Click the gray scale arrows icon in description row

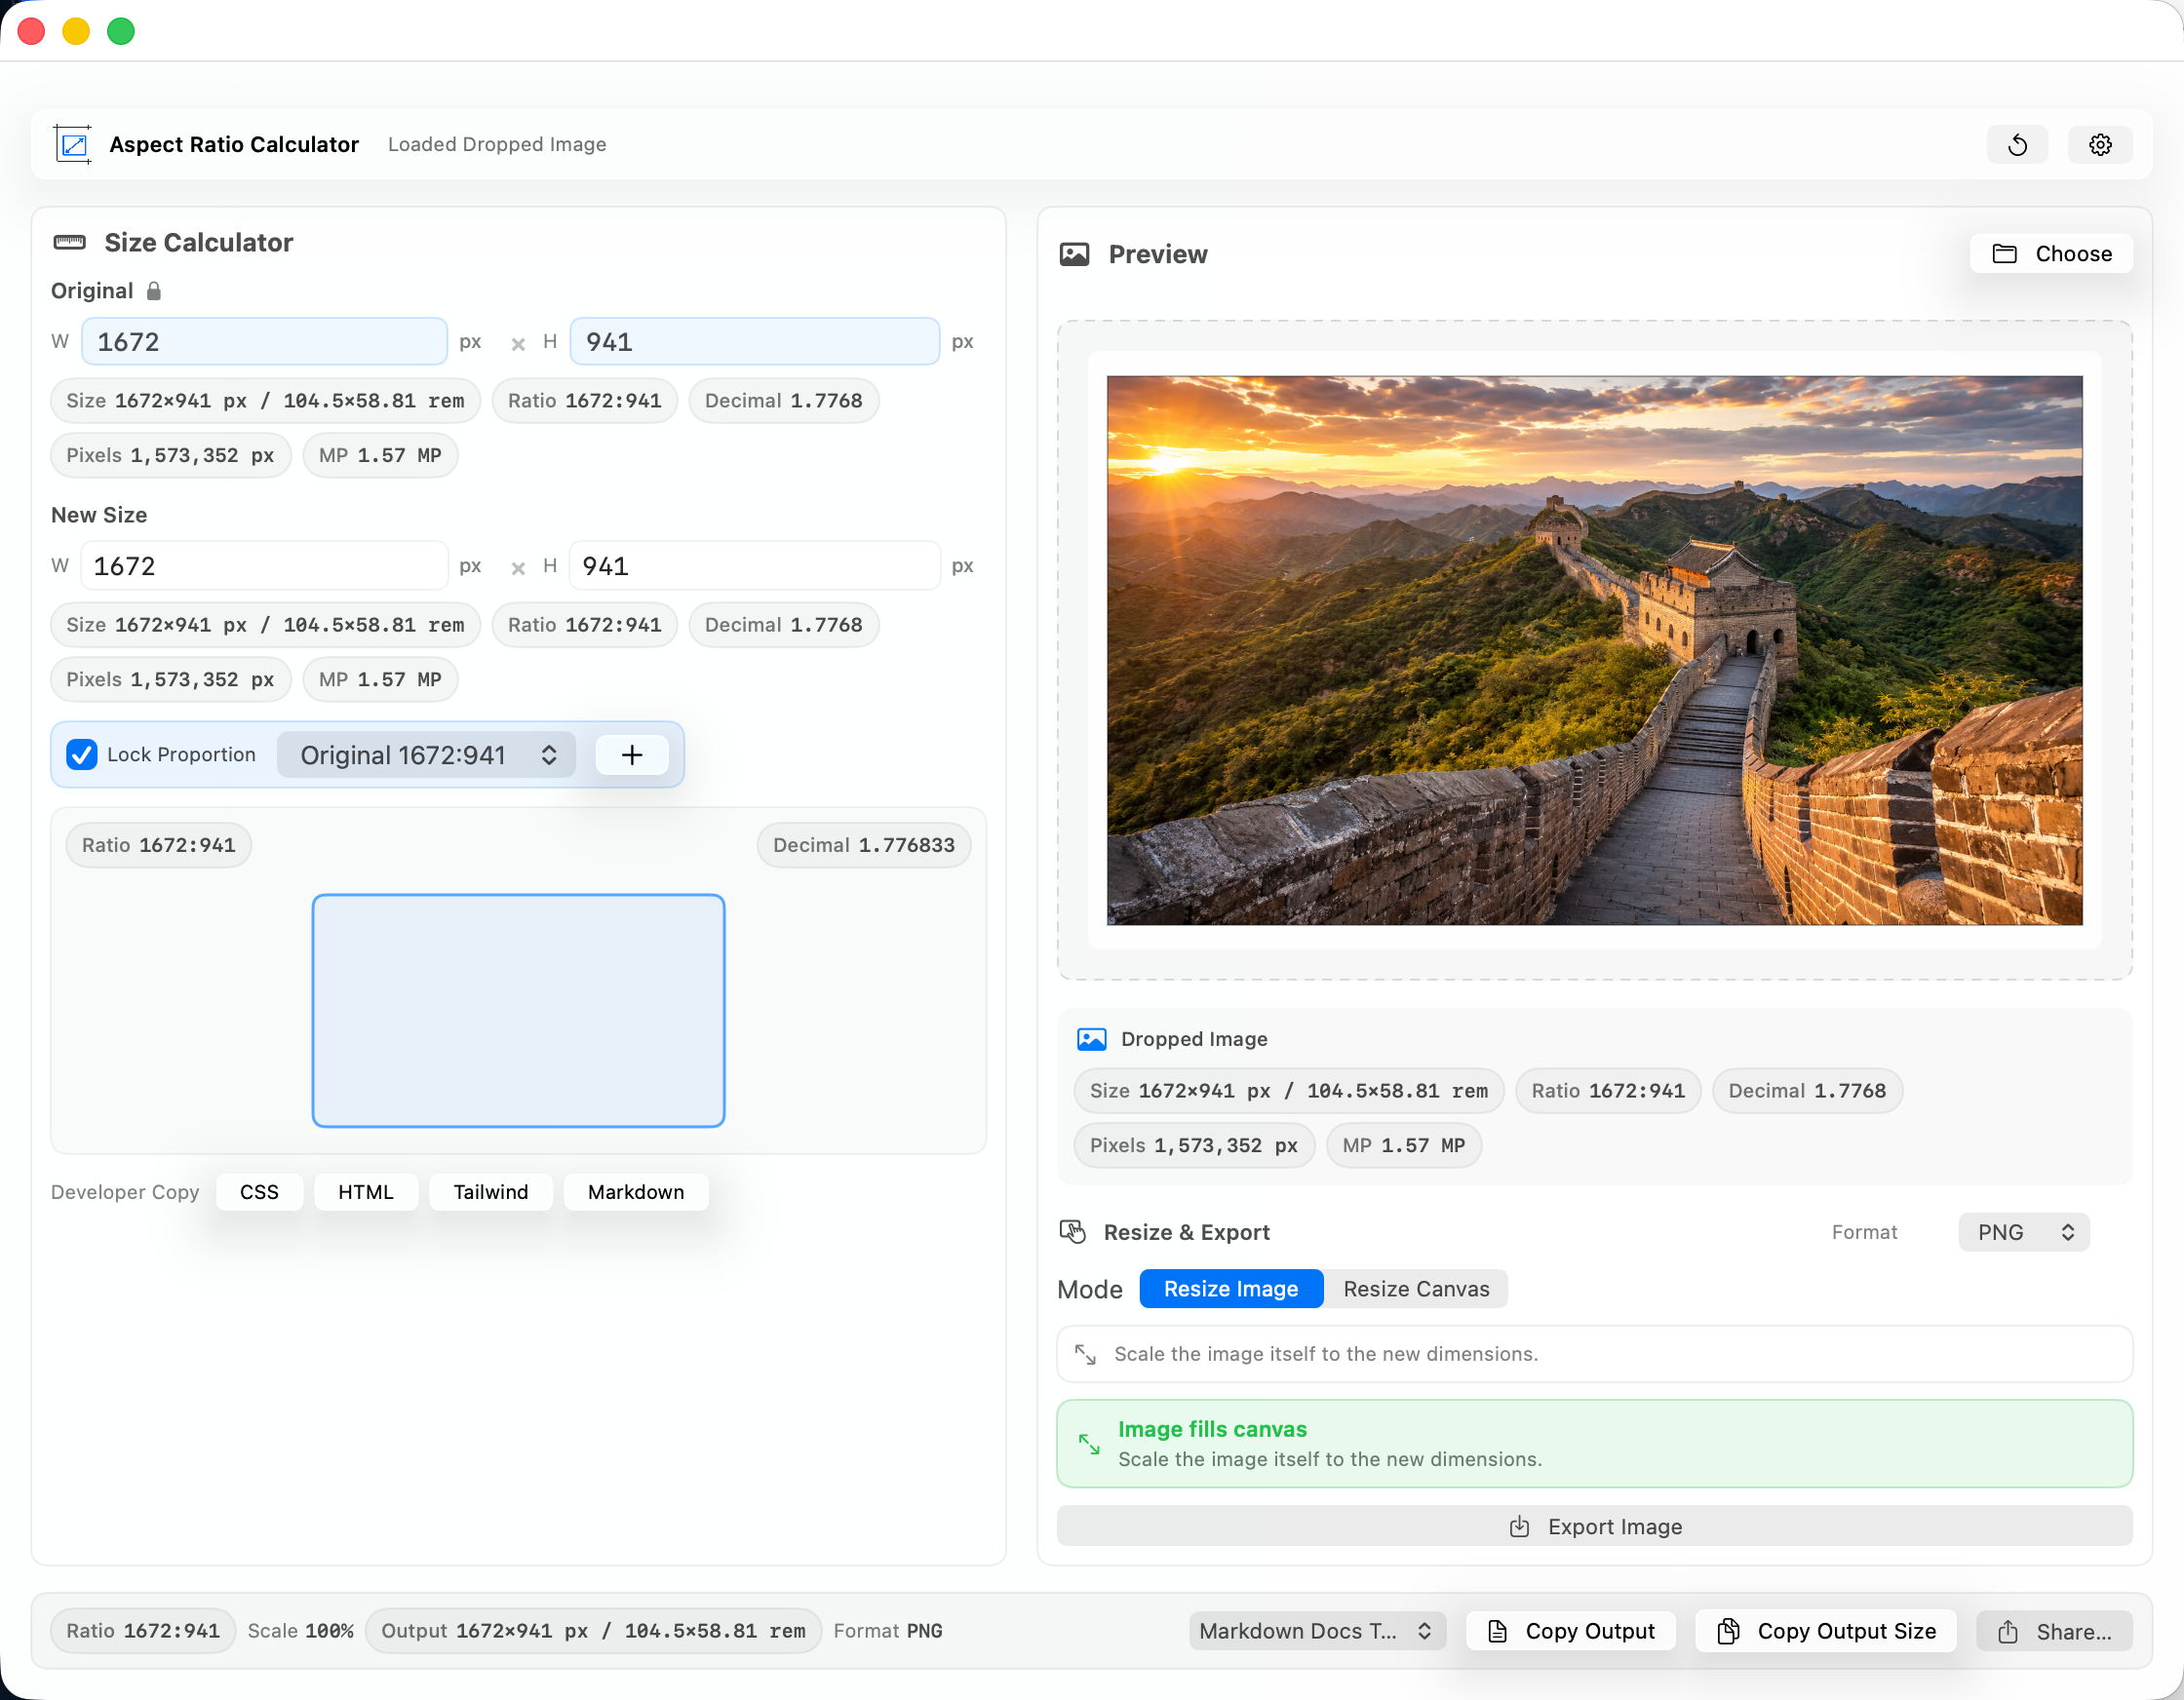click(1085, 1354)
